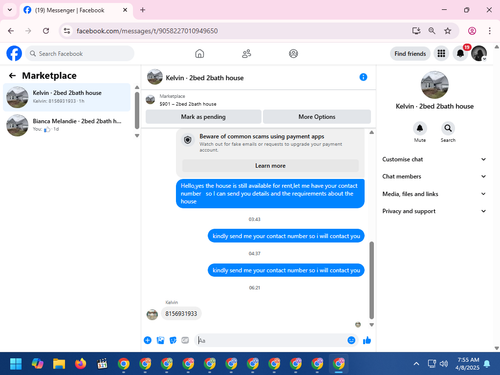500x375 pixels.
Task: Click the page scrollbar down arrow
Action: click(x=496, y=348)
